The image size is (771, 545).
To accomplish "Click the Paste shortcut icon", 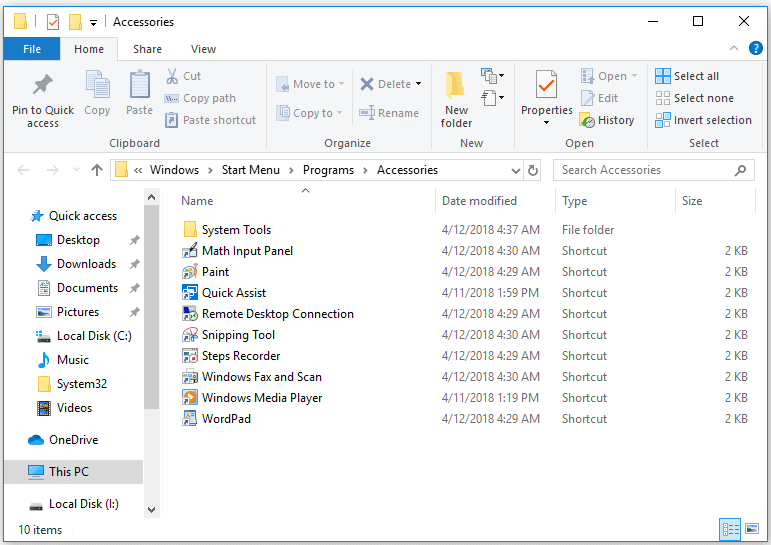I will pyautogui.click(x=171, y=120).
